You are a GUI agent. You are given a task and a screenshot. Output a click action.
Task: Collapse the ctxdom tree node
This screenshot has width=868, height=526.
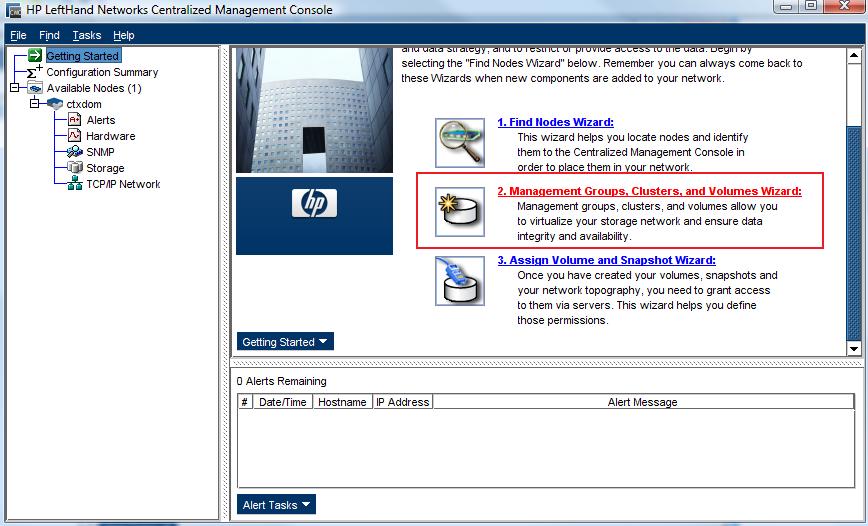click(35, 104)
